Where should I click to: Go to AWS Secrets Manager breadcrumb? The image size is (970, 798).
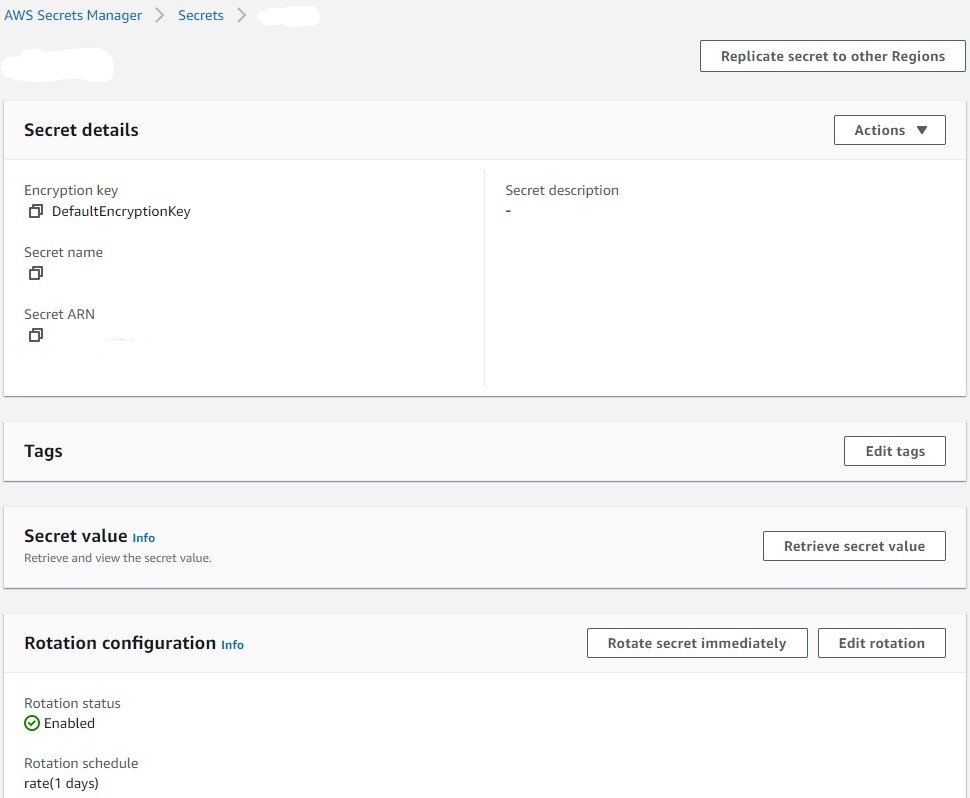(73, 15)
